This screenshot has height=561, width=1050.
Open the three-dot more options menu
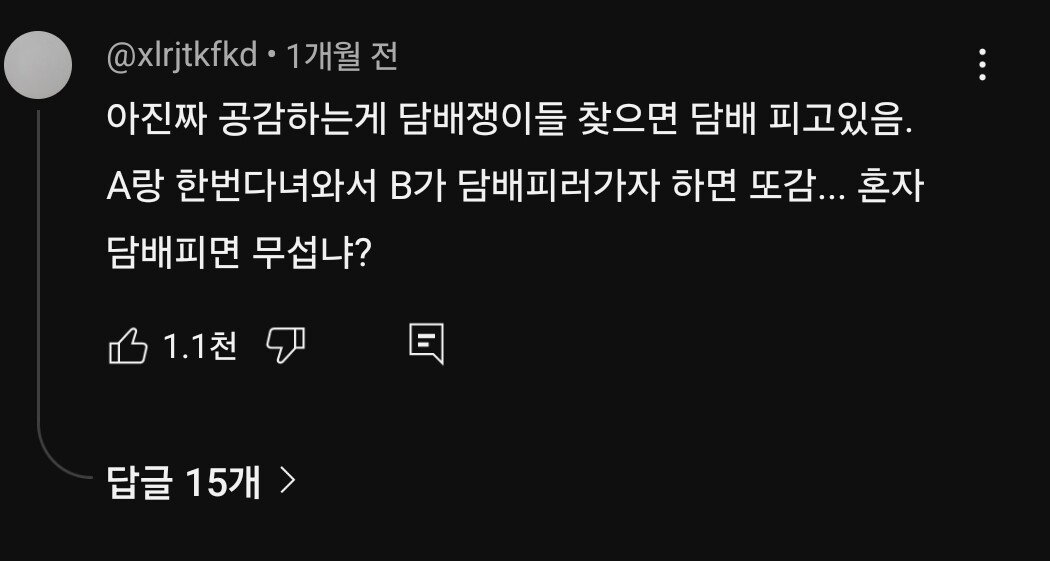[x=982, y=65]
